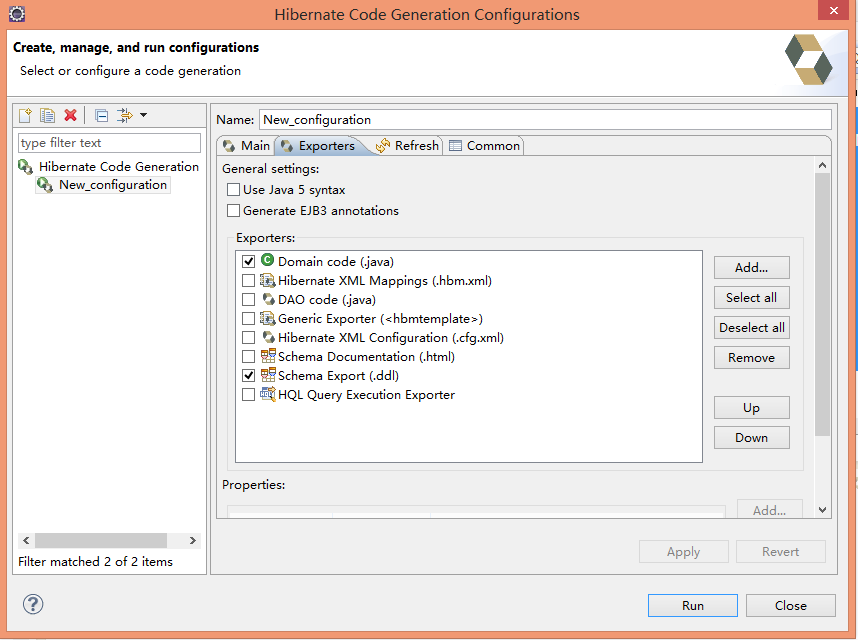Click the Revert button

pos(780,551)
